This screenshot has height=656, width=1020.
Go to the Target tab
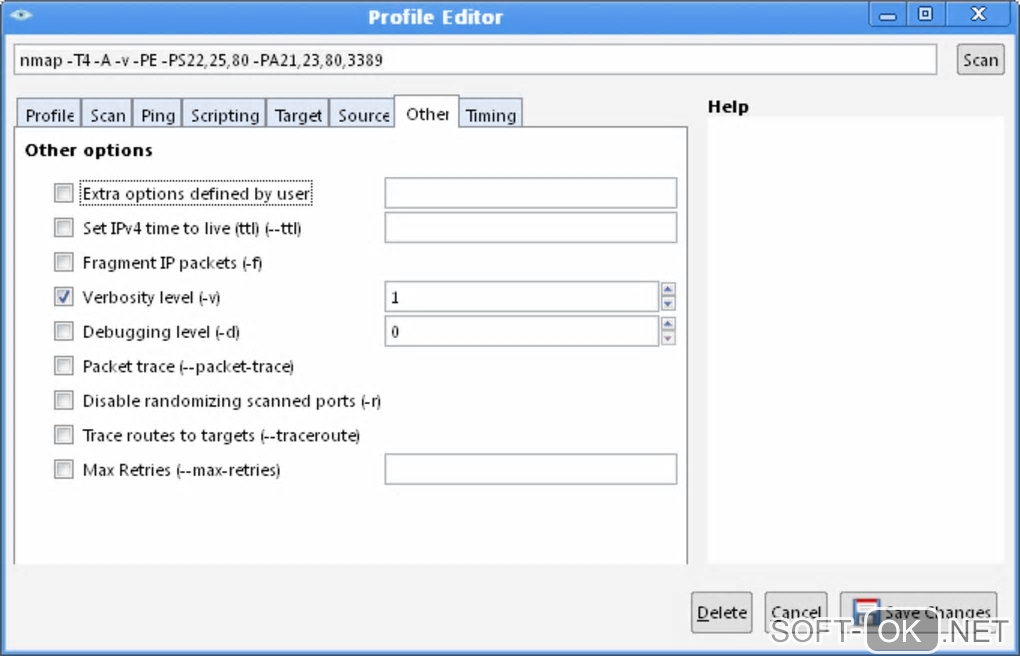(x=298, y=115)
